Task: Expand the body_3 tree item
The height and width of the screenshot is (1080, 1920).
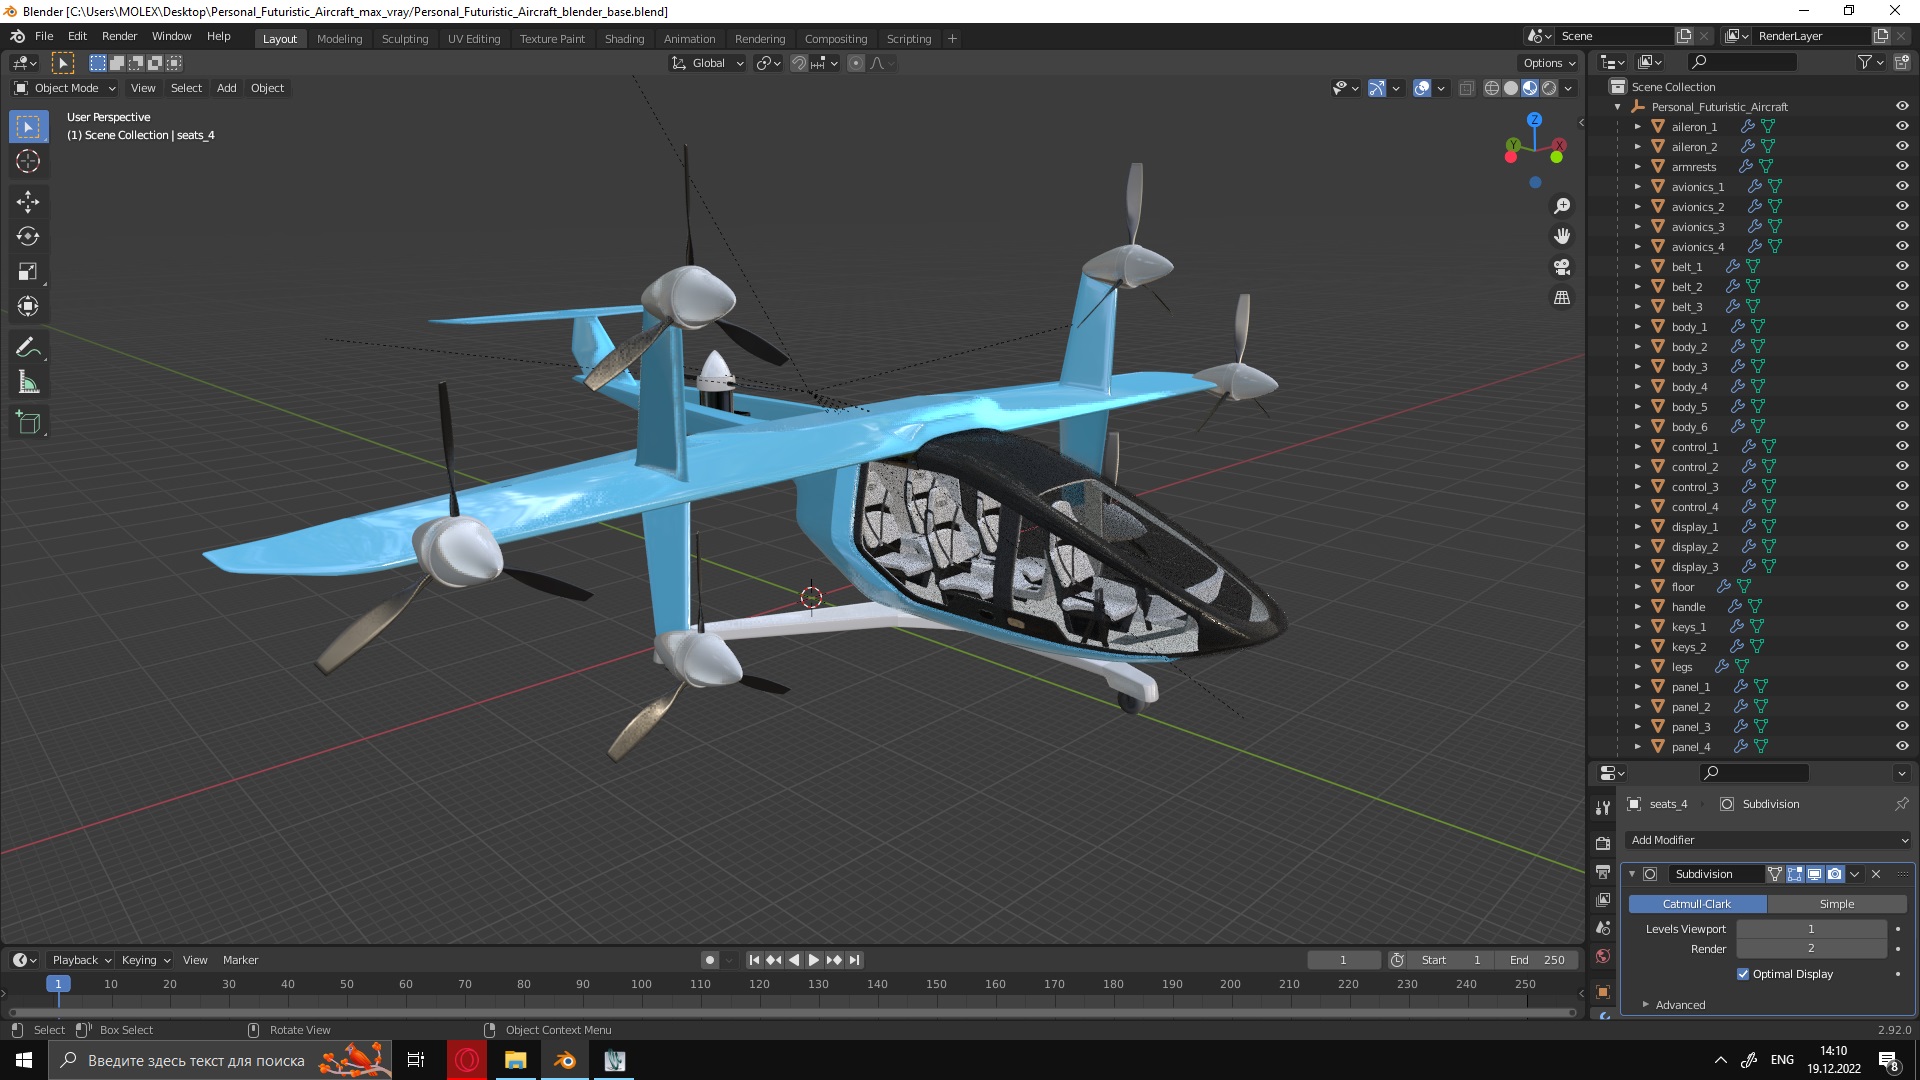Action: (1637, 367)
